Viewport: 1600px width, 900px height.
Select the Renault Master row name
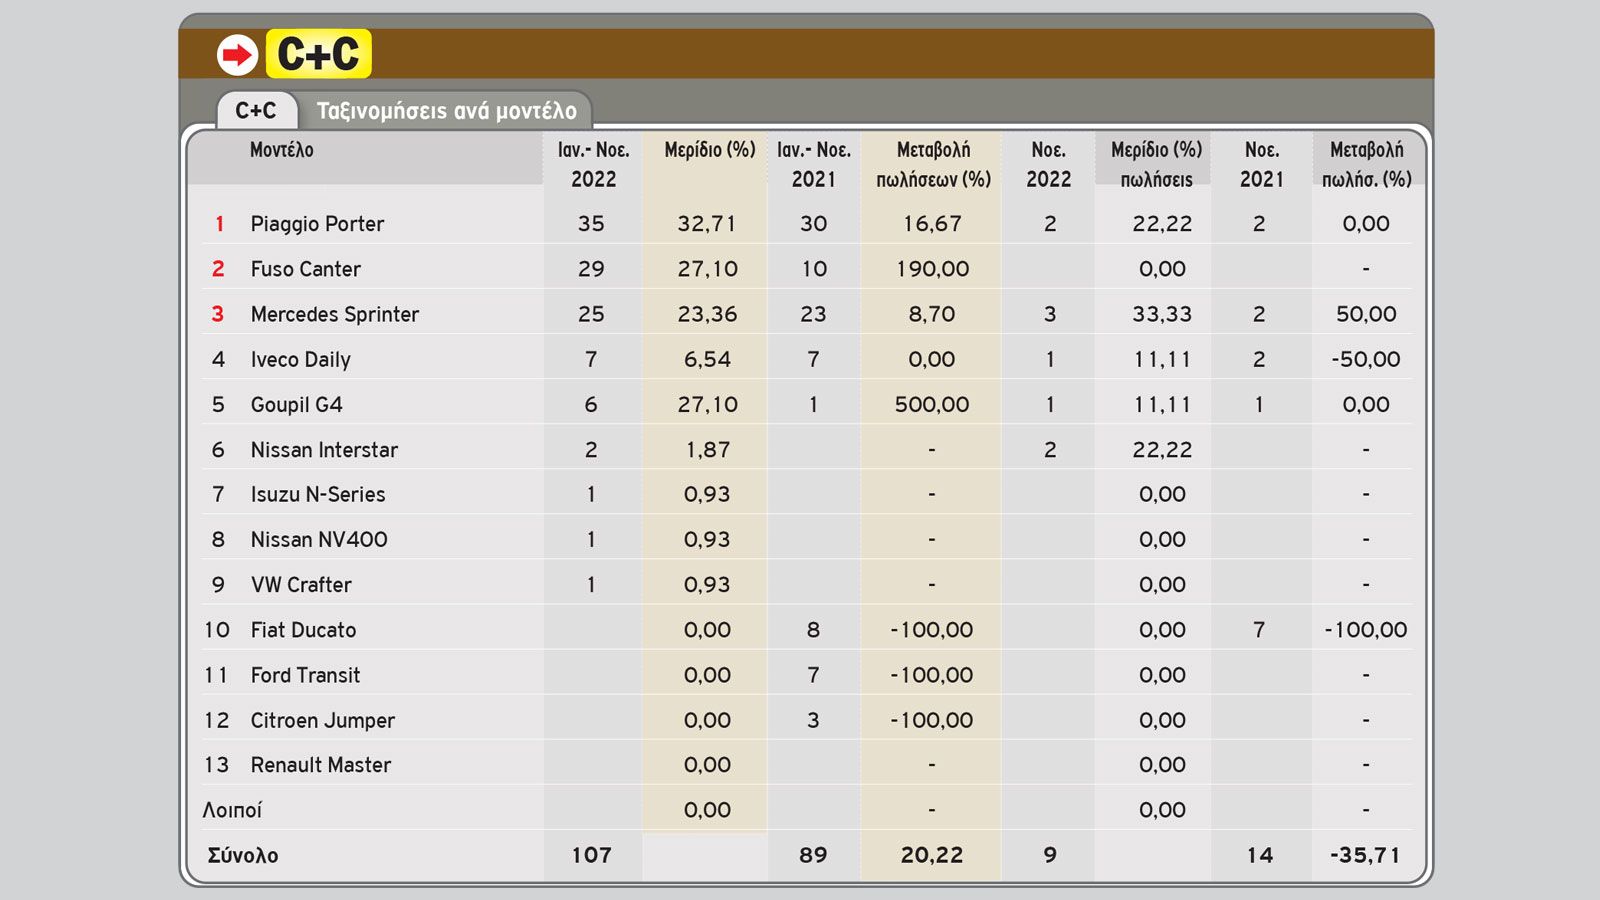coord(320,765)
